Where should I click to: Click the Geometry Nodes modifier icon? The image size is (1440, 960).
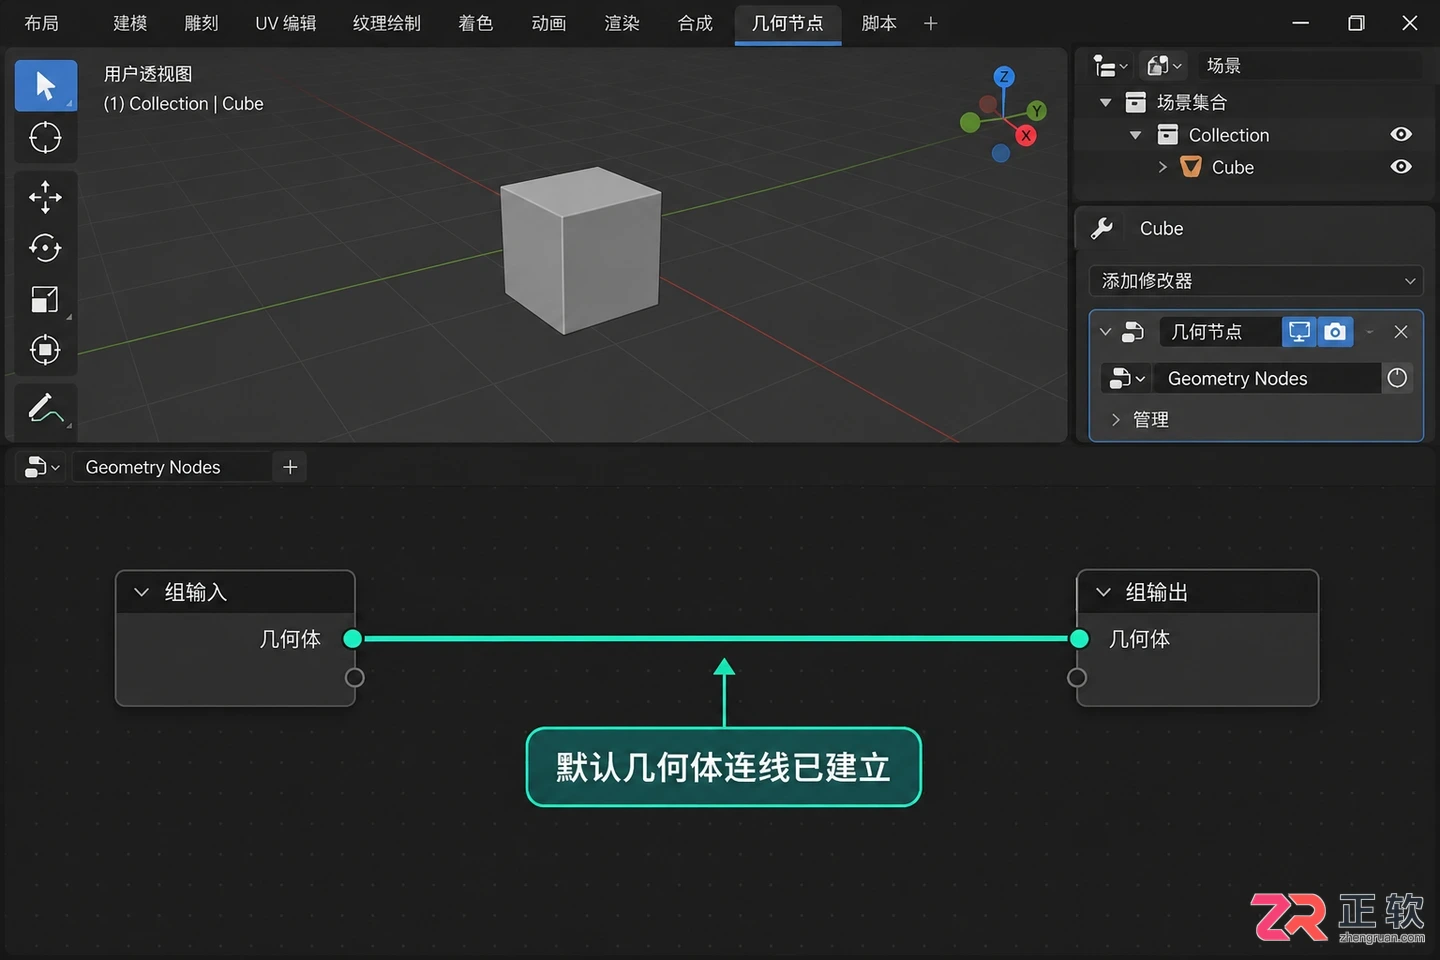tap(1133, 332)
